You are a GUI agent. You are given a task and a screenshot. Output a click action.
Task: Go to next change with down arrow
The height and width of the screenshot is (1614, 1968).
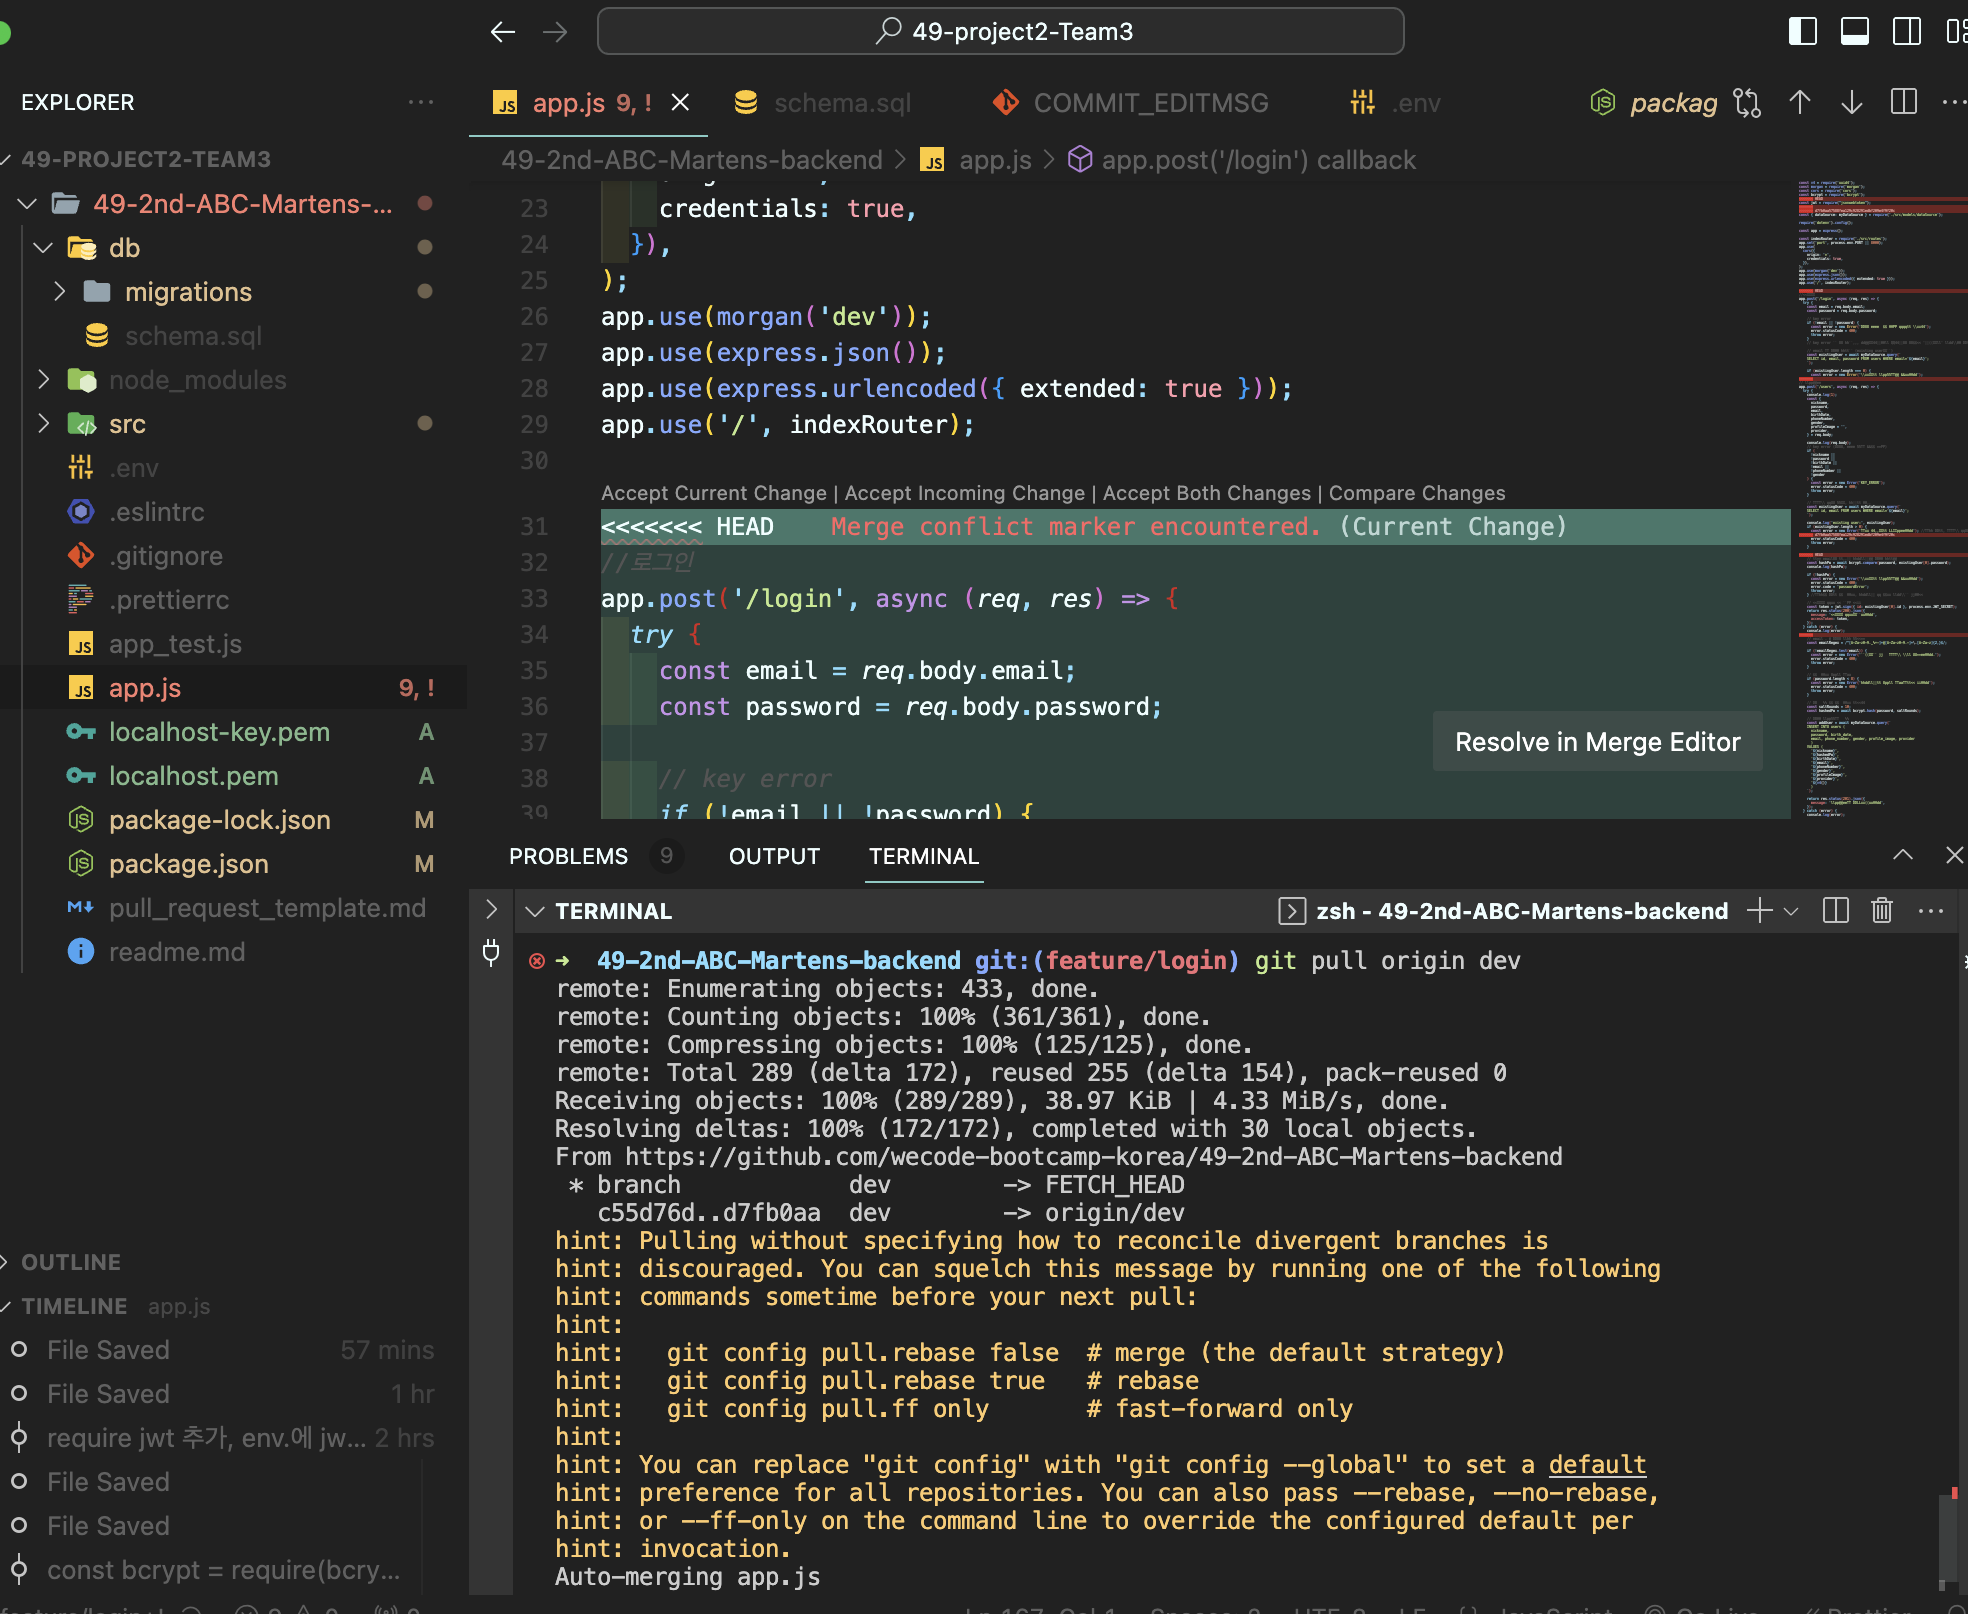[x=1852, y=103]
